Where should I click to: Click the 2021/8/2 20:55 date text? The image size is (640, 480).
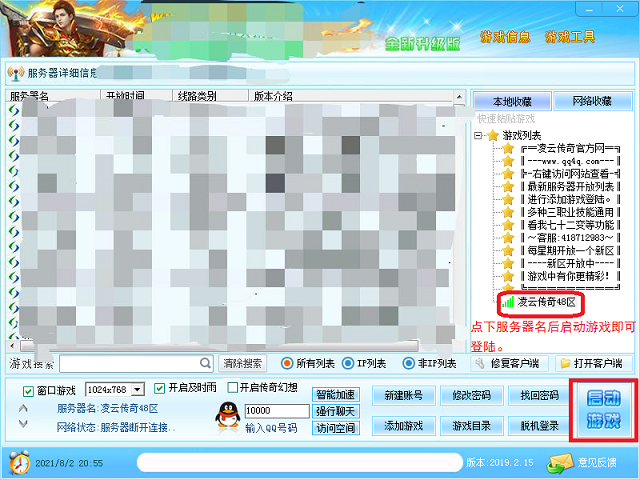pos(69,463)
